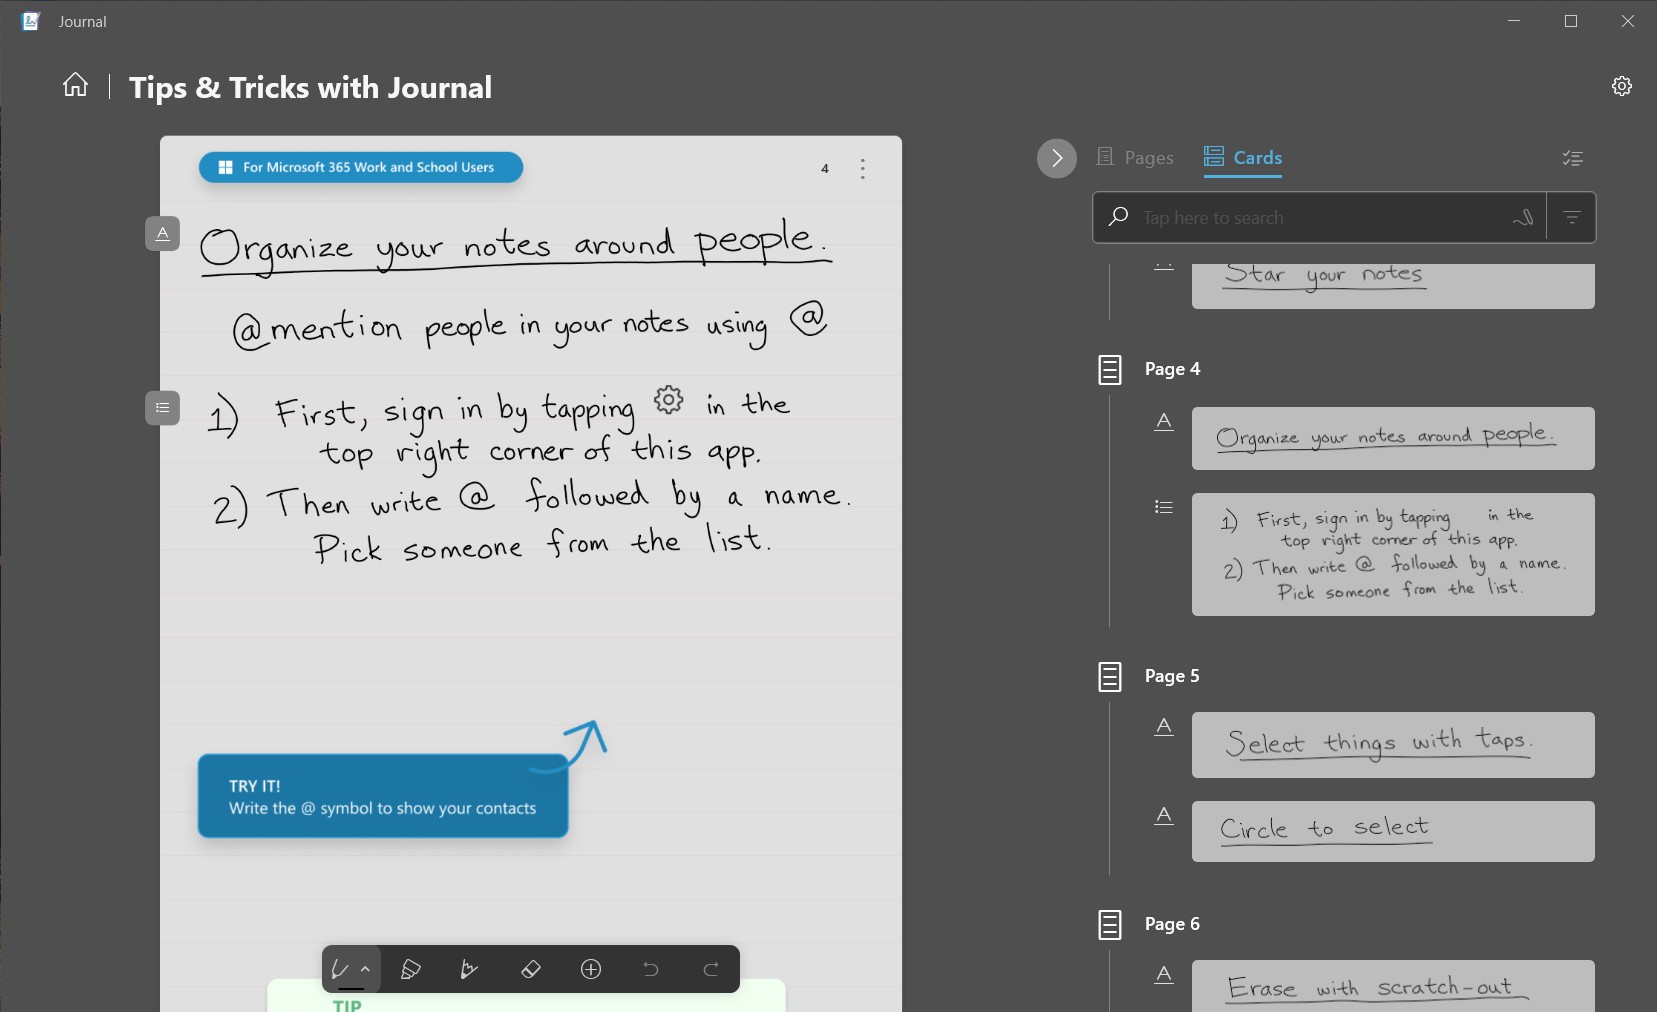Open Settings gear in top right
Image resolution: width=1657 pixels, height=1012 pixels.
(x=1622, y=86)
